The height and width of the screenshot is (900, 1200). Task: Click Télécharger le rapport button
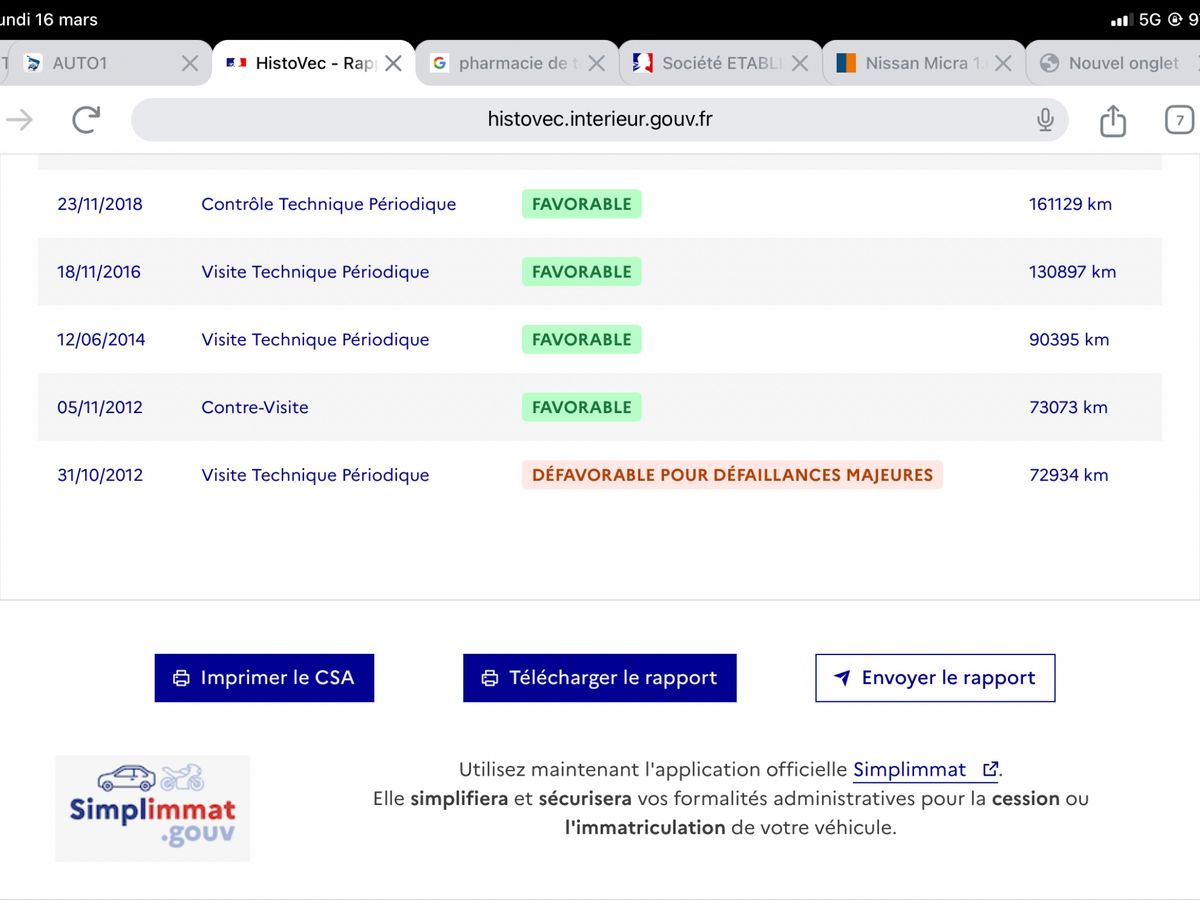pos(600,678)
